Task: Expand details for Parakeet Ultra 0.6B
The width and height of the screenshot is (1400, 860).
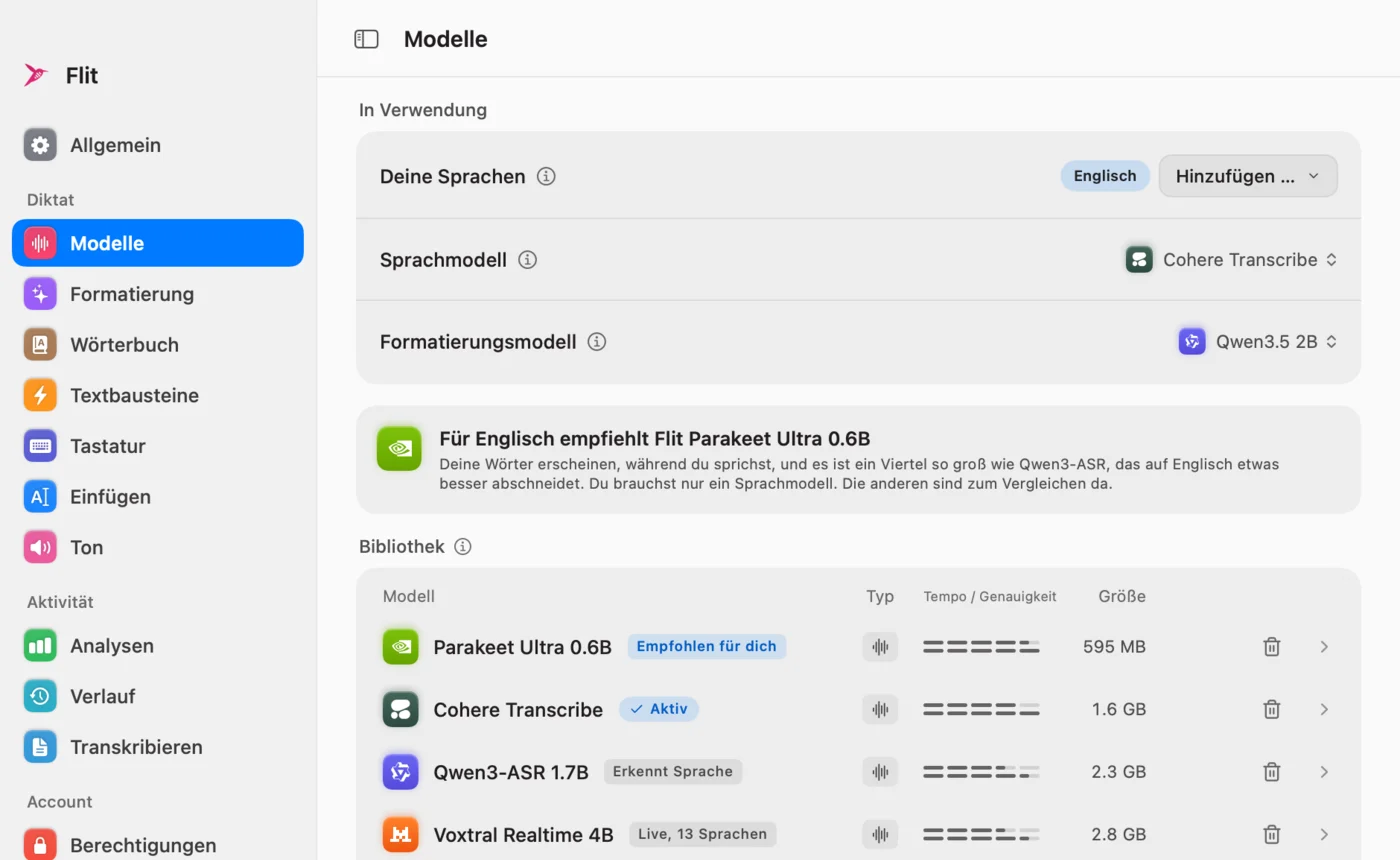Action: coord(1324,647)
